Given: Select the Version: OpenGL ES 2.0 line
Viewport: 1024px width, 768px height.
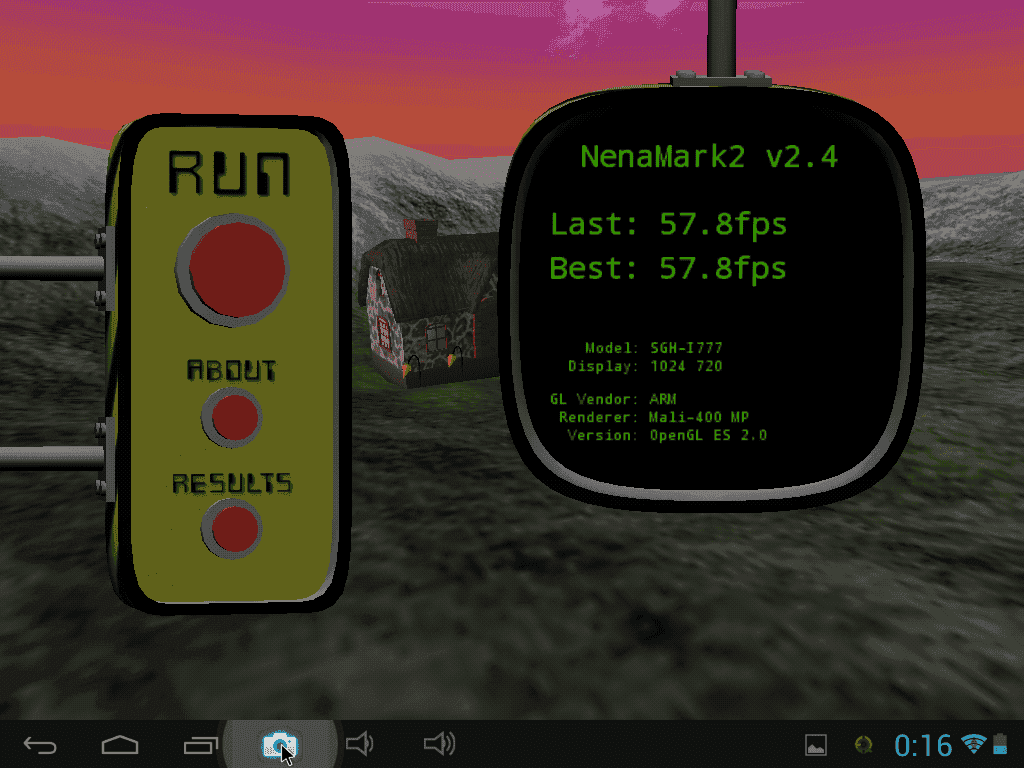Looking at the screenshot, I should [x=667, y=435].
